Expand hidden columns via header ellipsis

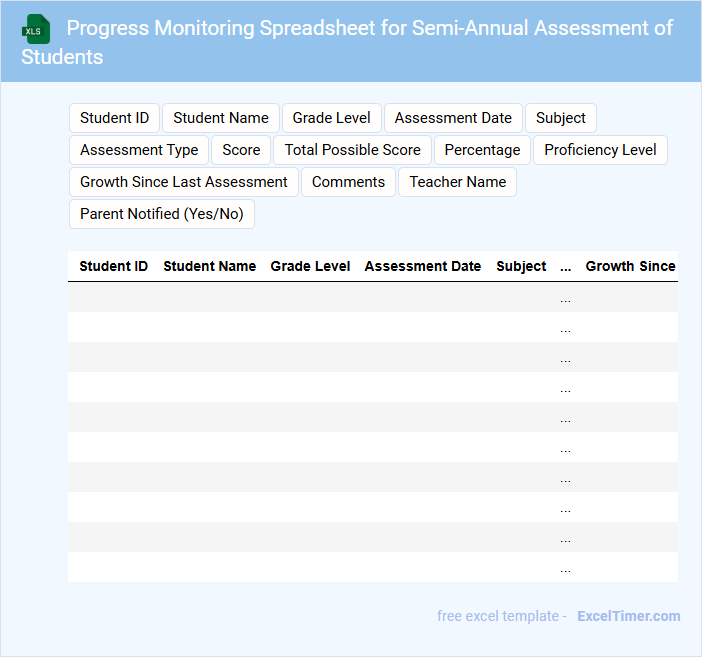pyautogui.click(x=566, y=267)
